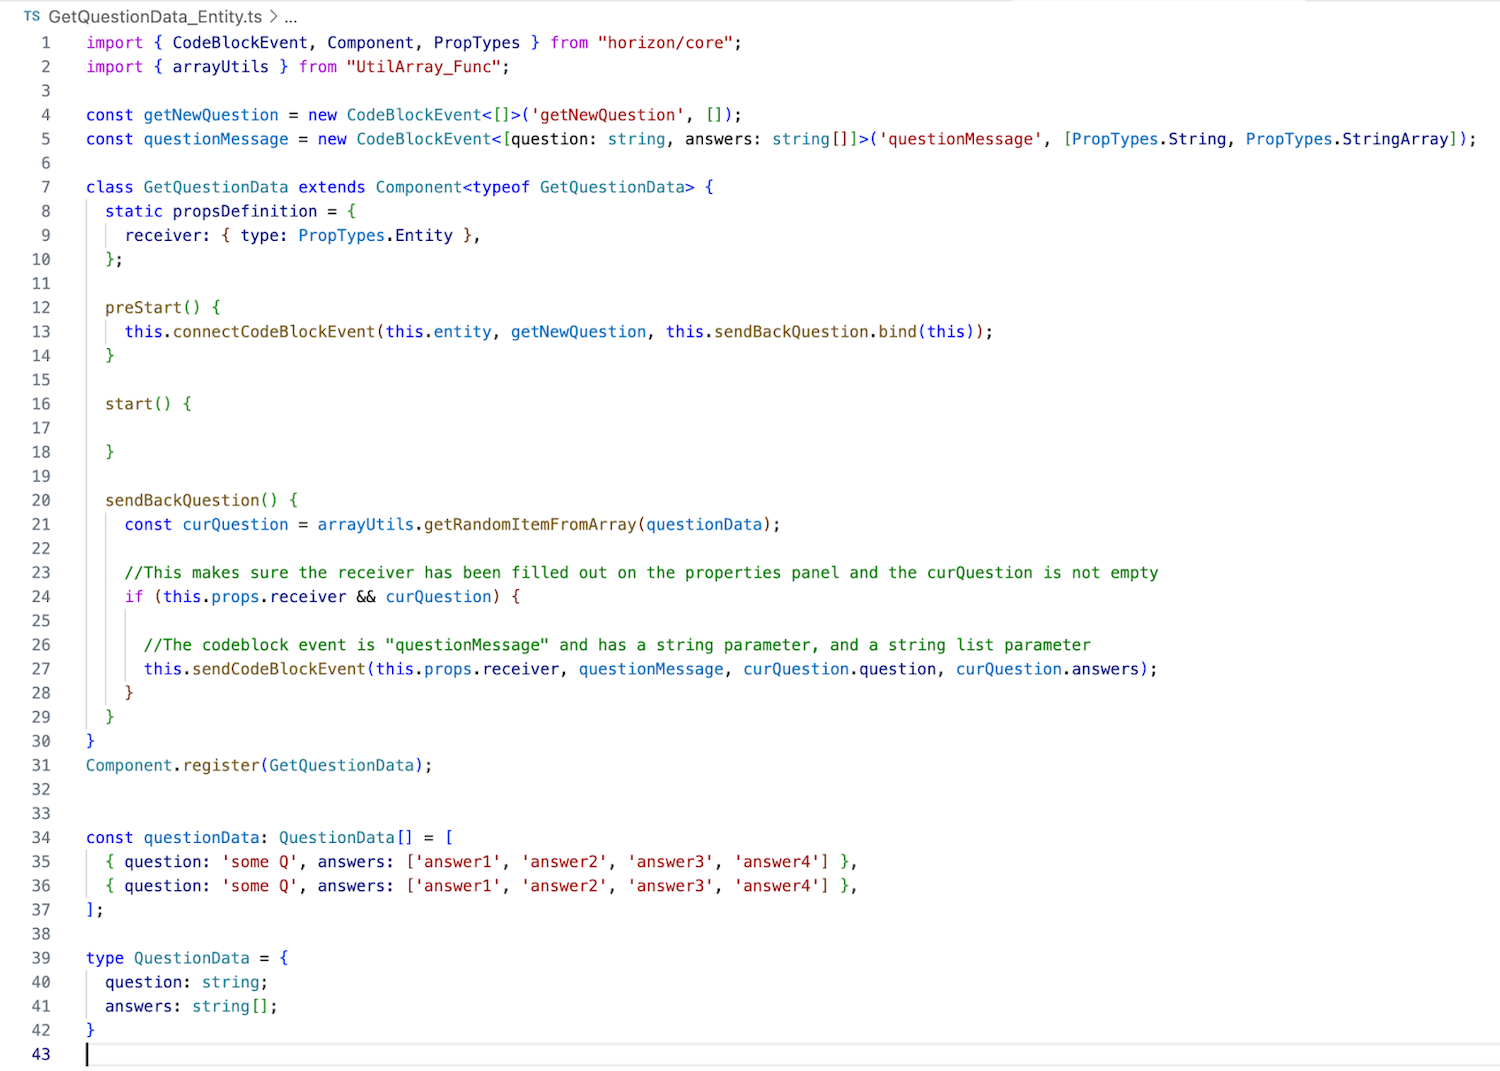Click the comment on line 26
Image resolution: width=1500 pixels, height=1071 pixels.
(617, 645)
